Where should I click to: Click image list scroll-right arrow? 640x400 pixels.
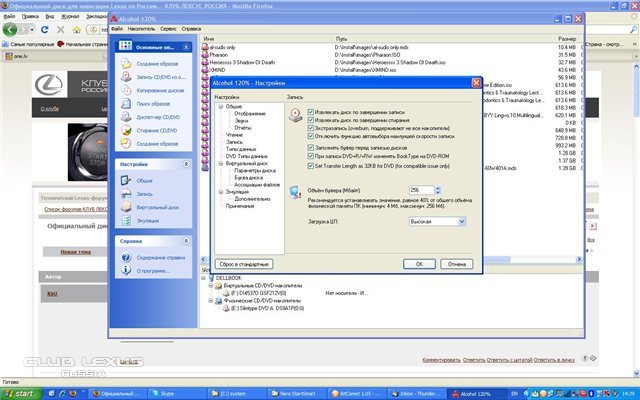[579, 260]
